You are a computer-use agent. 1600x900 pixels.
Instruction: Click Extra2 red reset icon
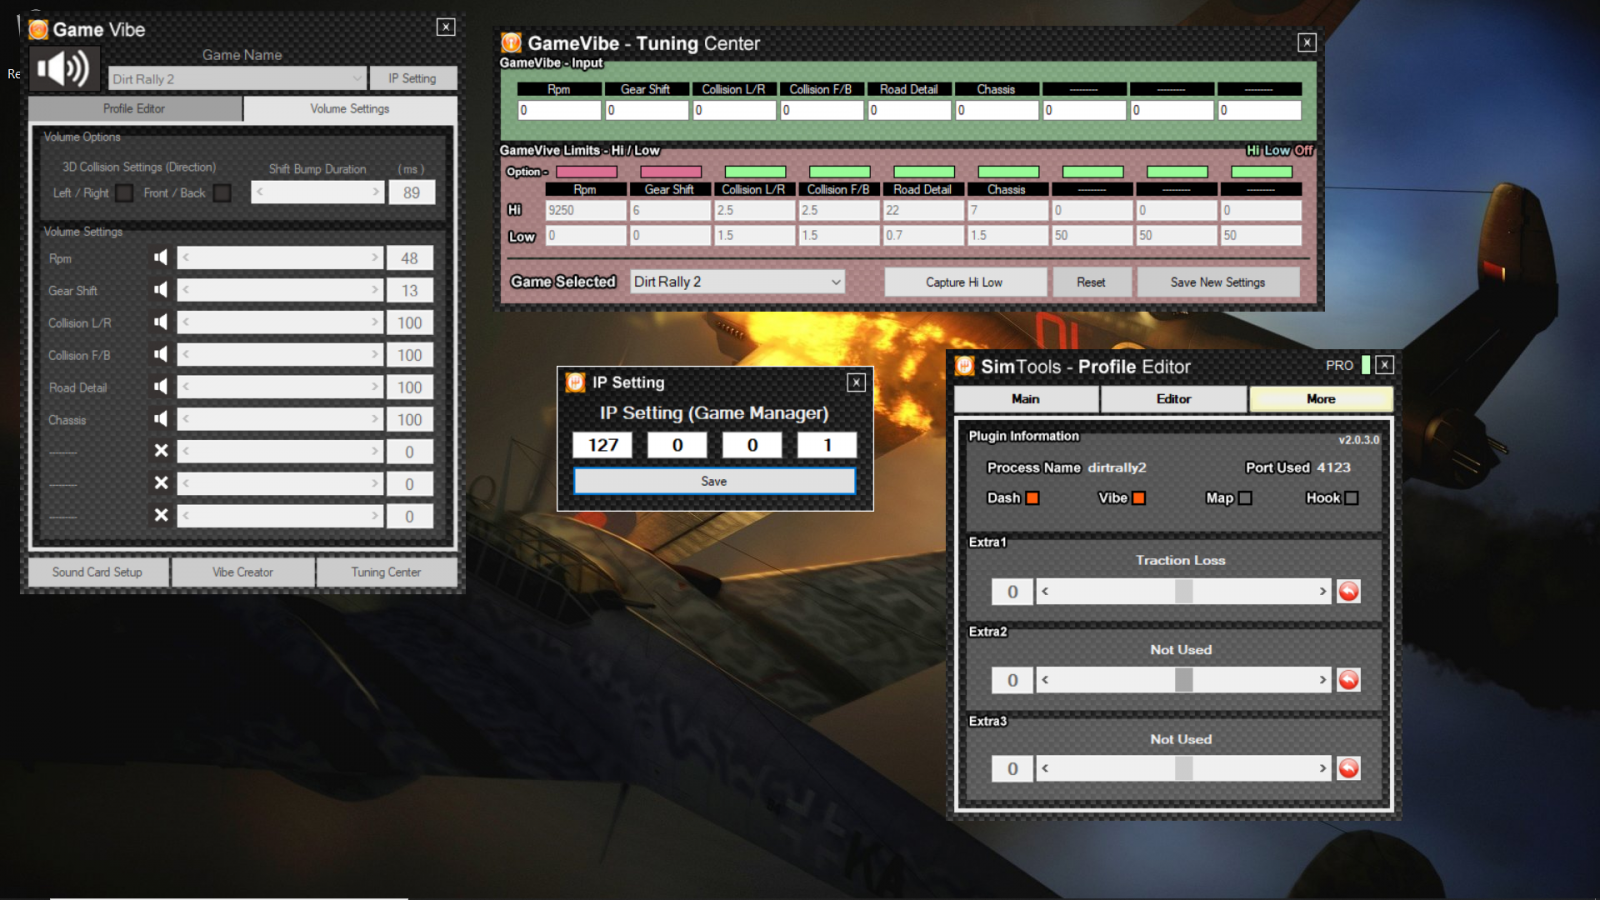tap(1349, 681)
